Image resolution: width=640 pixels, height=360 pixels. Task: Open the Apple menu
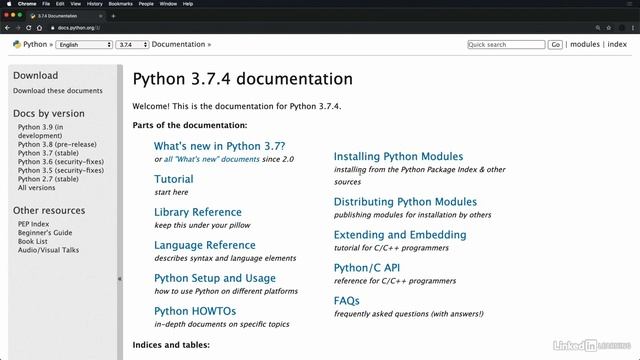tap(9, 4)
